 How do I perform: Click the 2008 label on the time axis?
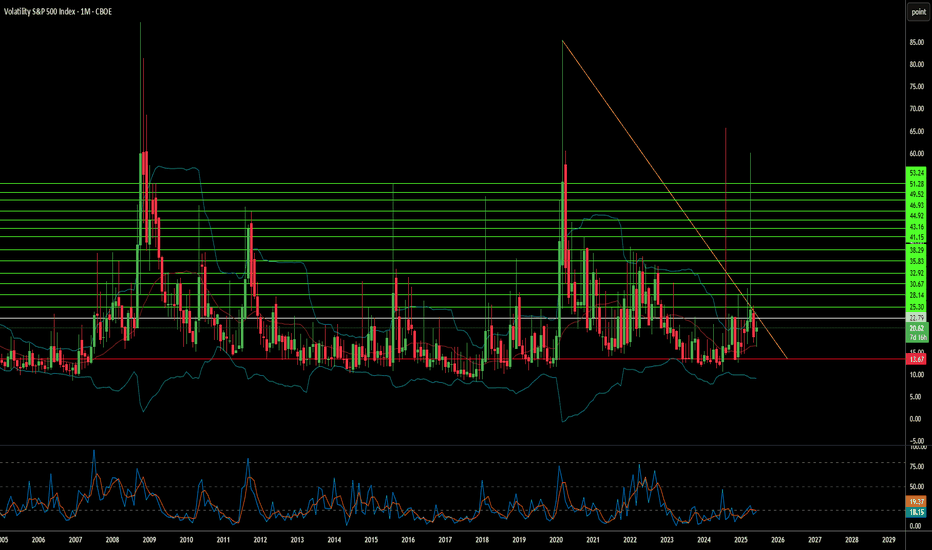[x=112, y=540]
